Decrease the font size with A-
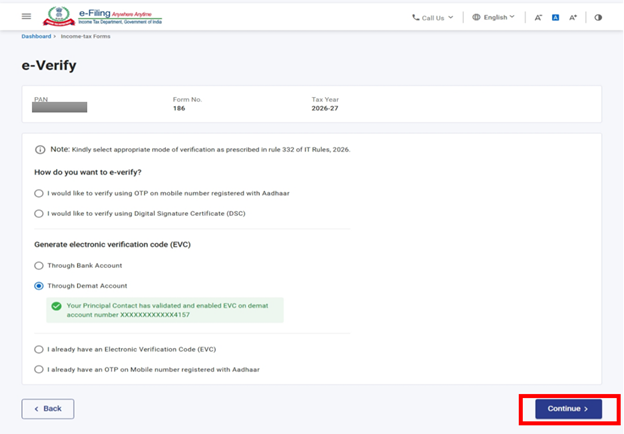 click(538, 17)
